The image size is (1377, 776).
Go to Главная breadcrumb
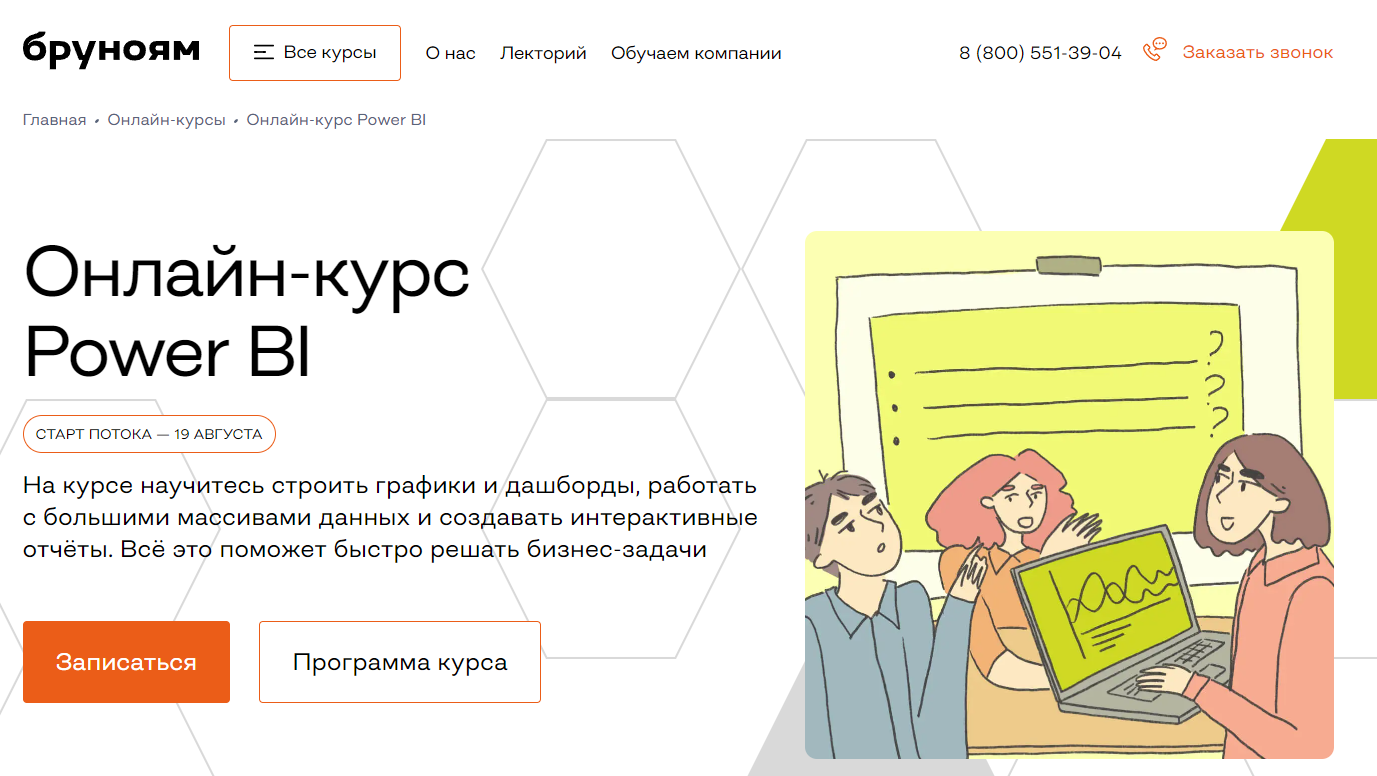[55, 120]
